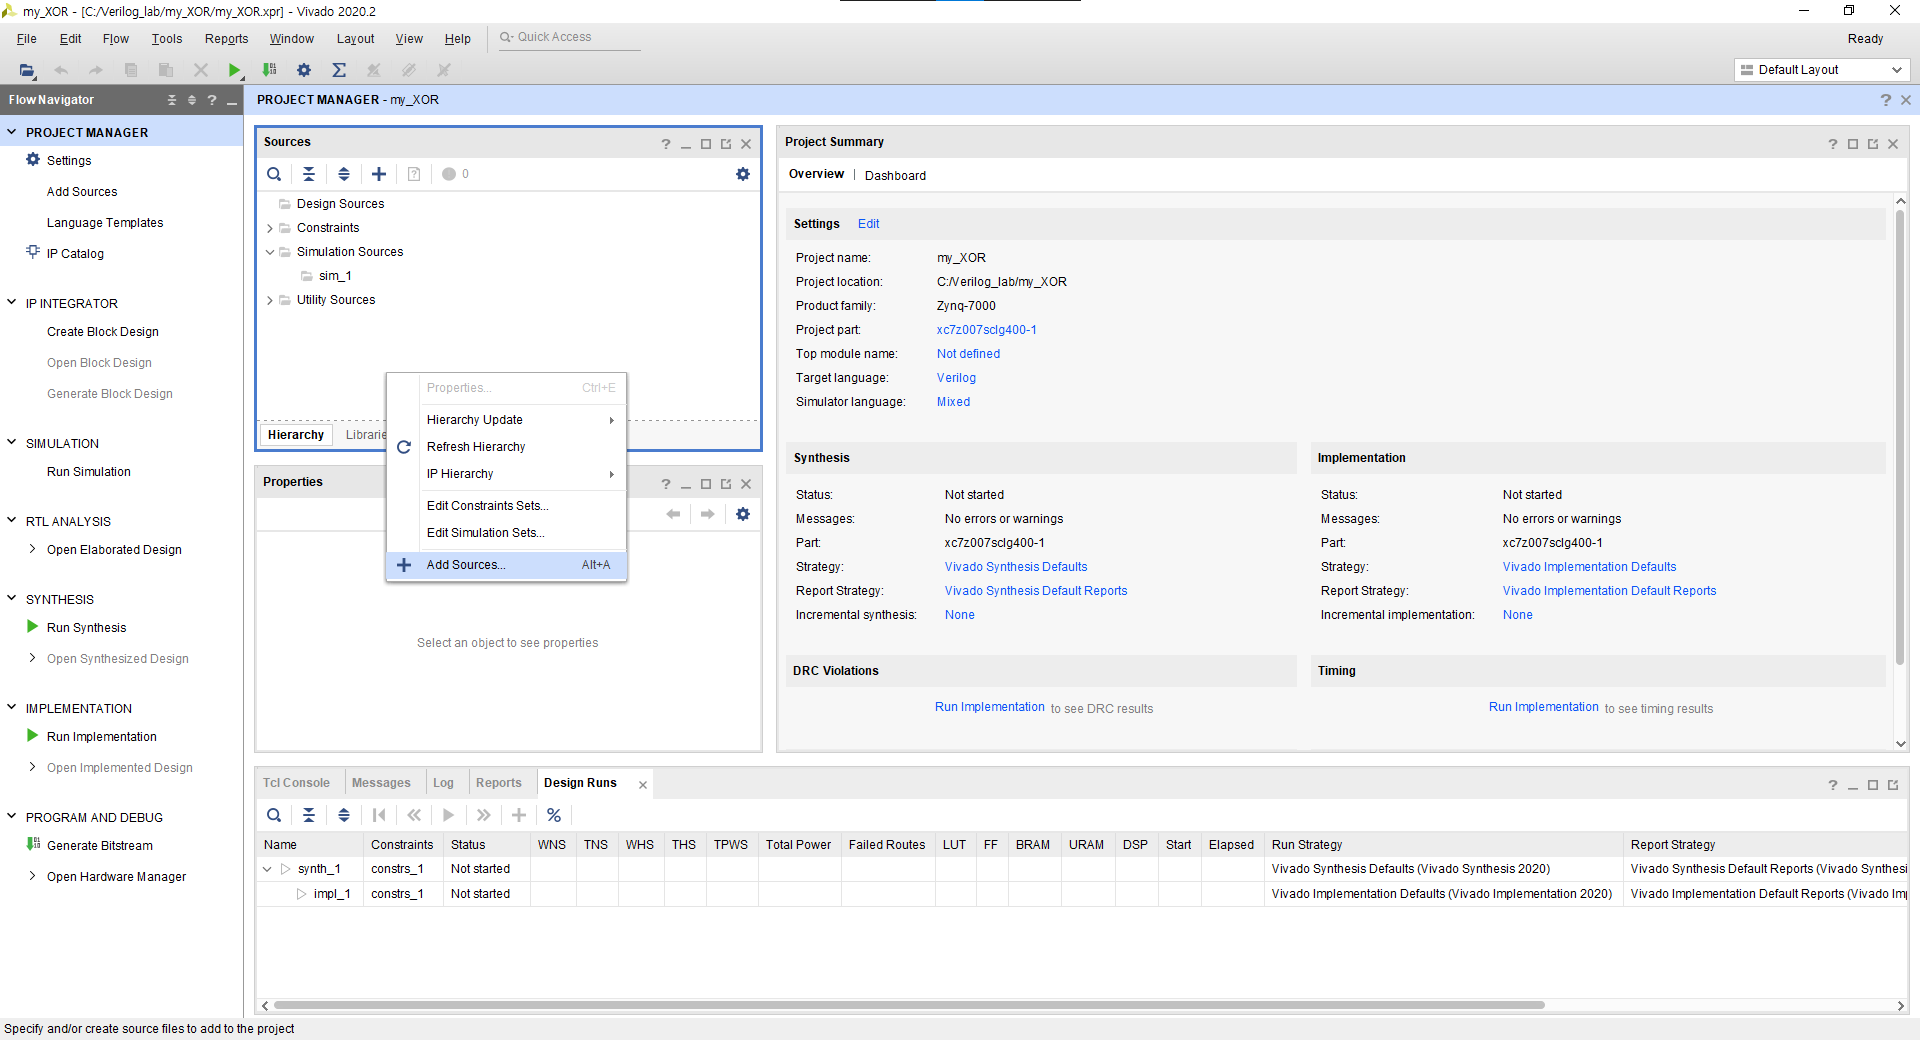
Task: Search in the Design Runs panel
Action: [274, 815]
